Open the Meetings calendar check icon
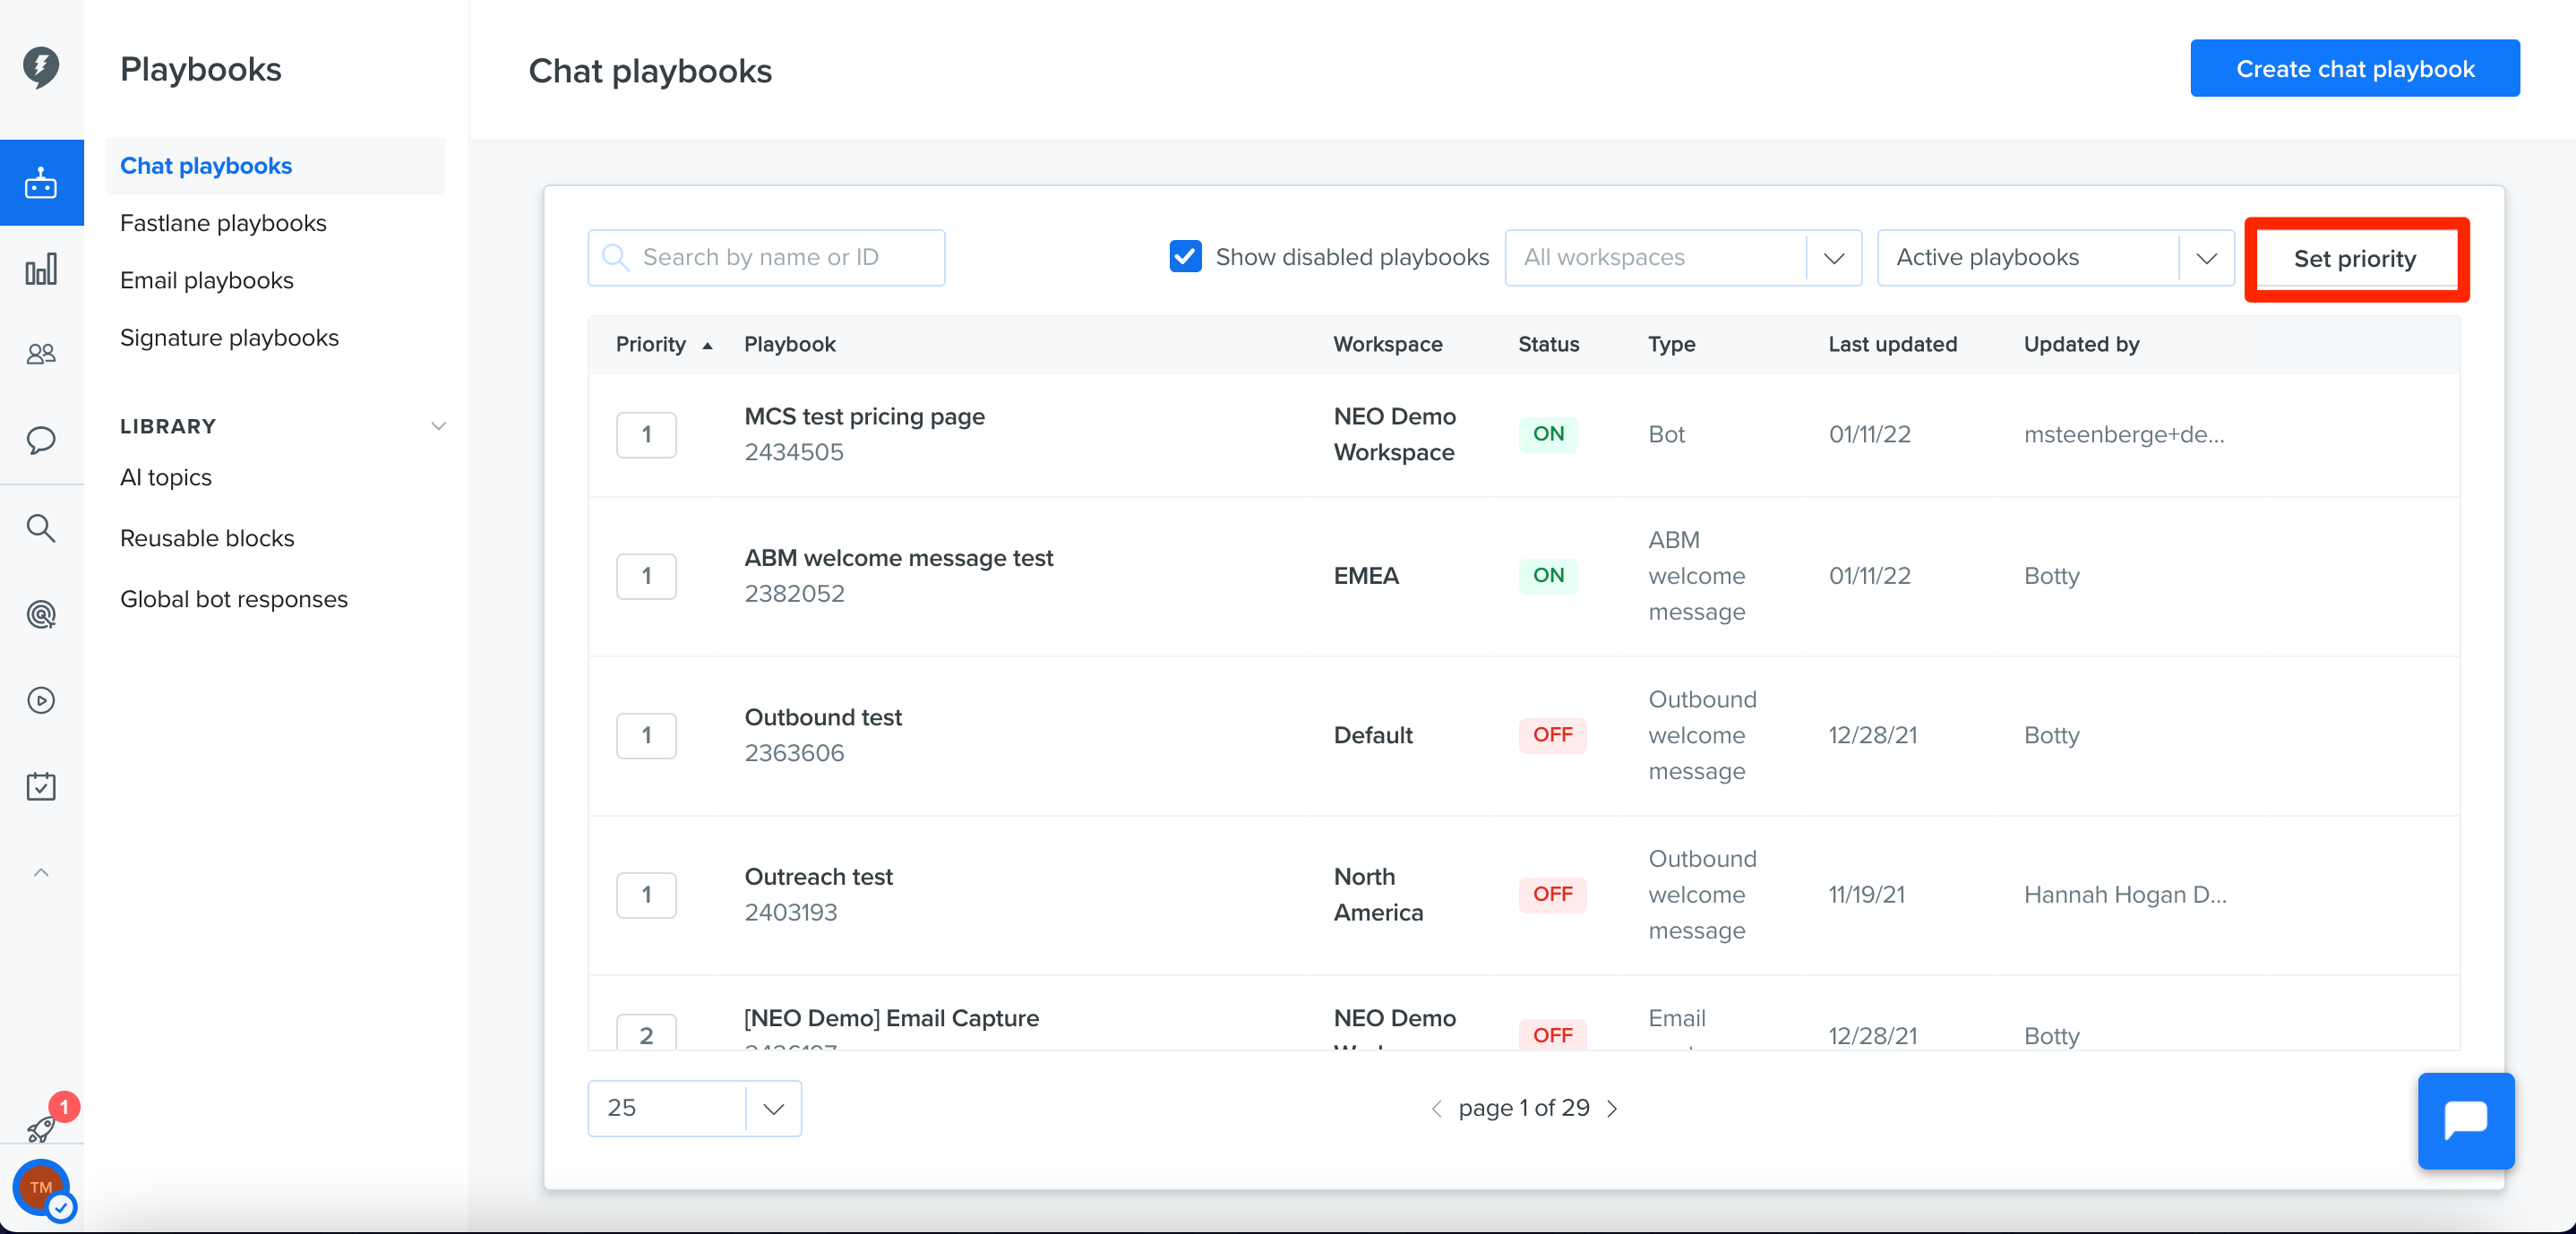 click(41, 786)
